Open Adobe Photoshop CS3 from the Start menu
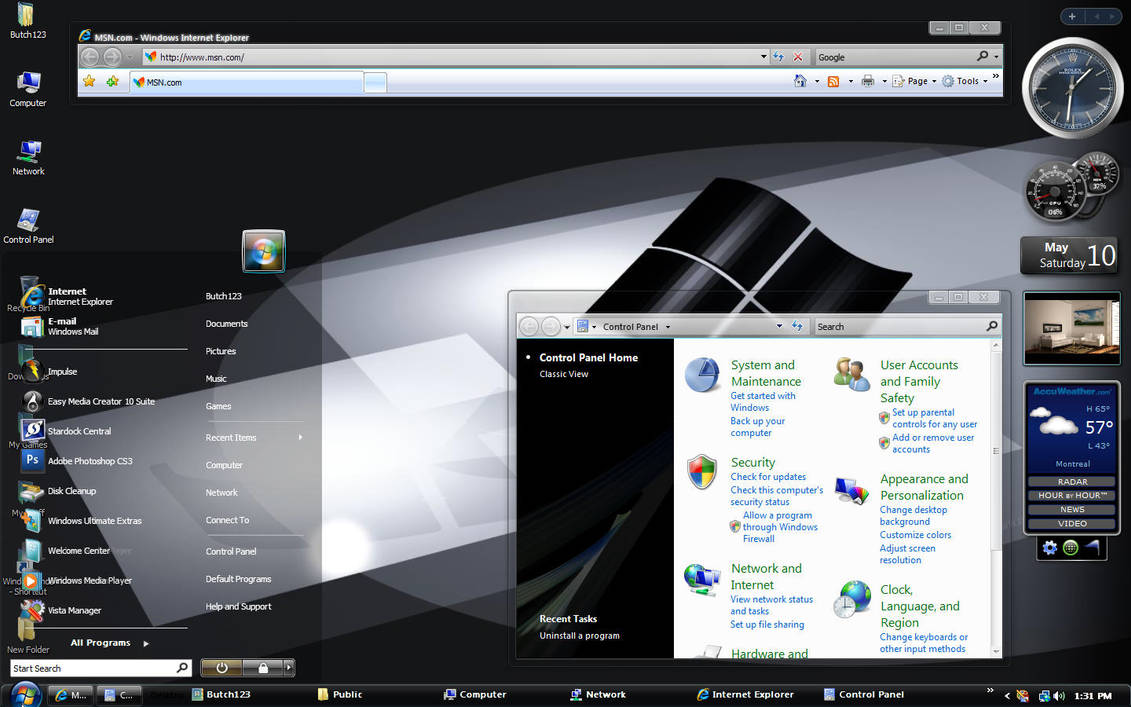This screenshot has height=707, width=1131. (90, 461)
